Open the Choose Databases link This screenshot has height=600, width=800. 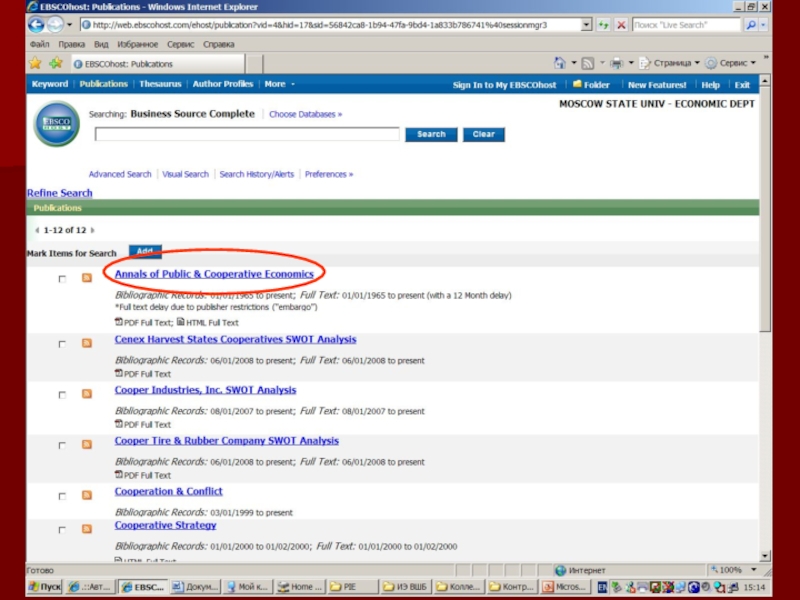(x=306, y=114)
